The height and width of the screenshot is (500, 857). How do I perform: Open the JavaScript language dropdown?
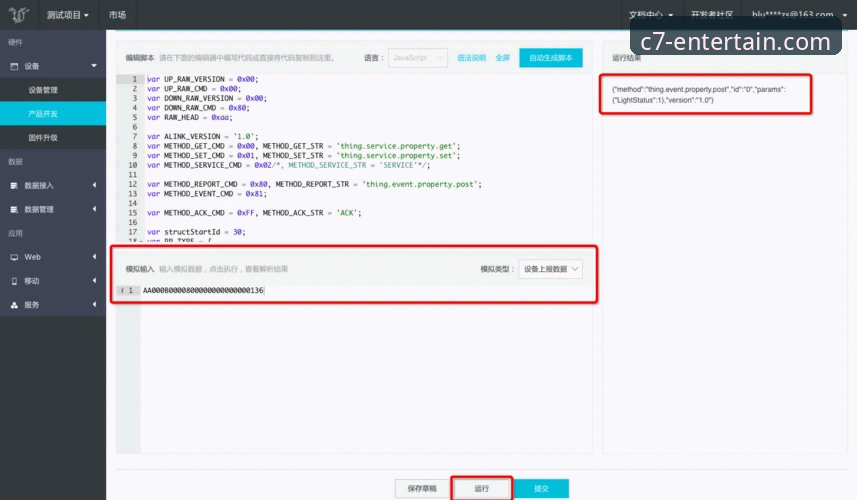tap(418, 58)
